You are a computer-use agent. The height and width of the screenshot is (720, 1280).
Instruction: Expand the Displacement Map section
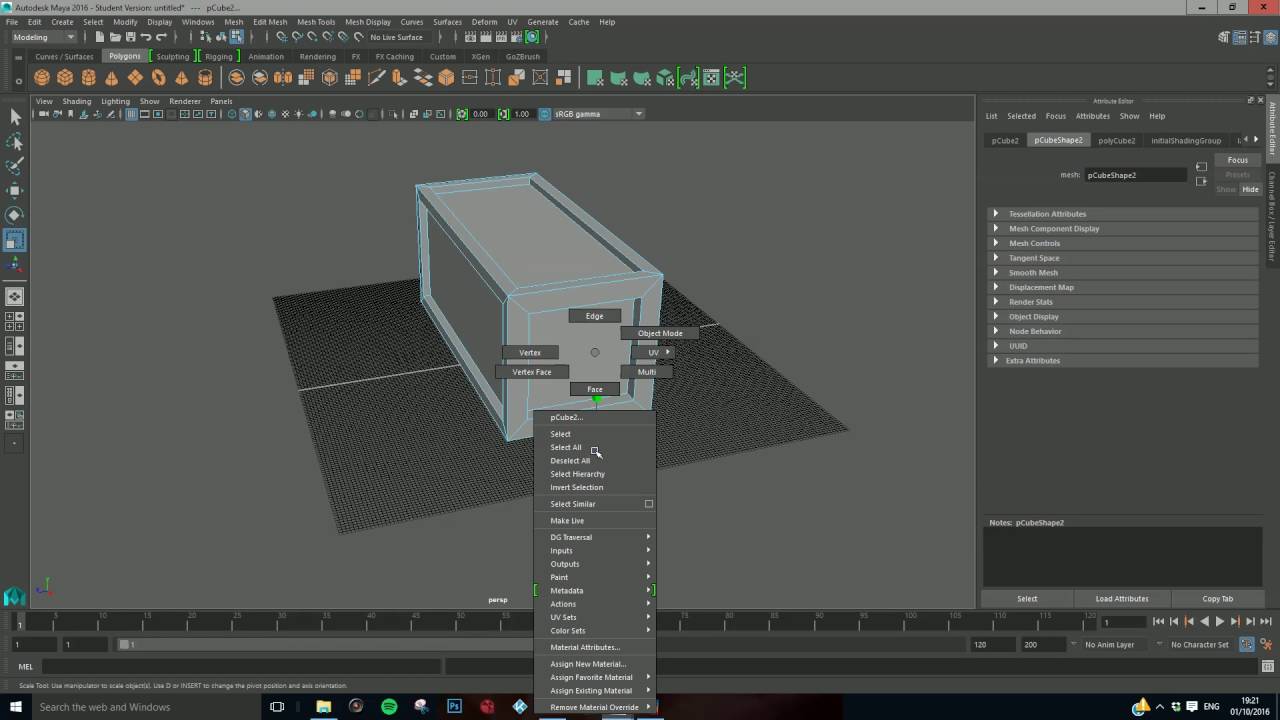click(x=1122, y=287)
